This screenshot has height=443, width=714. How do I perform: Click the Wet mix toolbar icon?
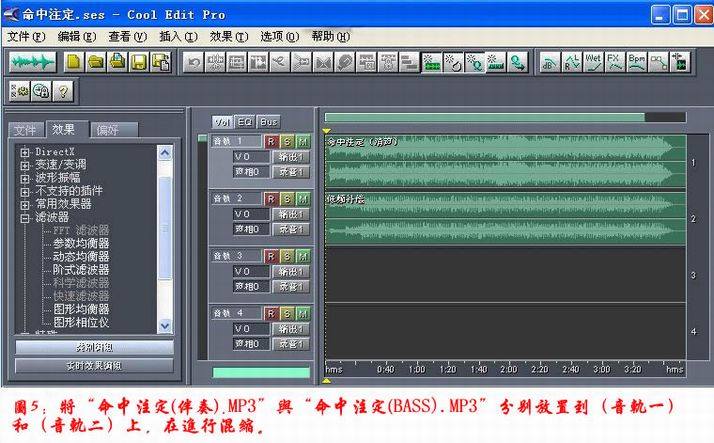594,62
